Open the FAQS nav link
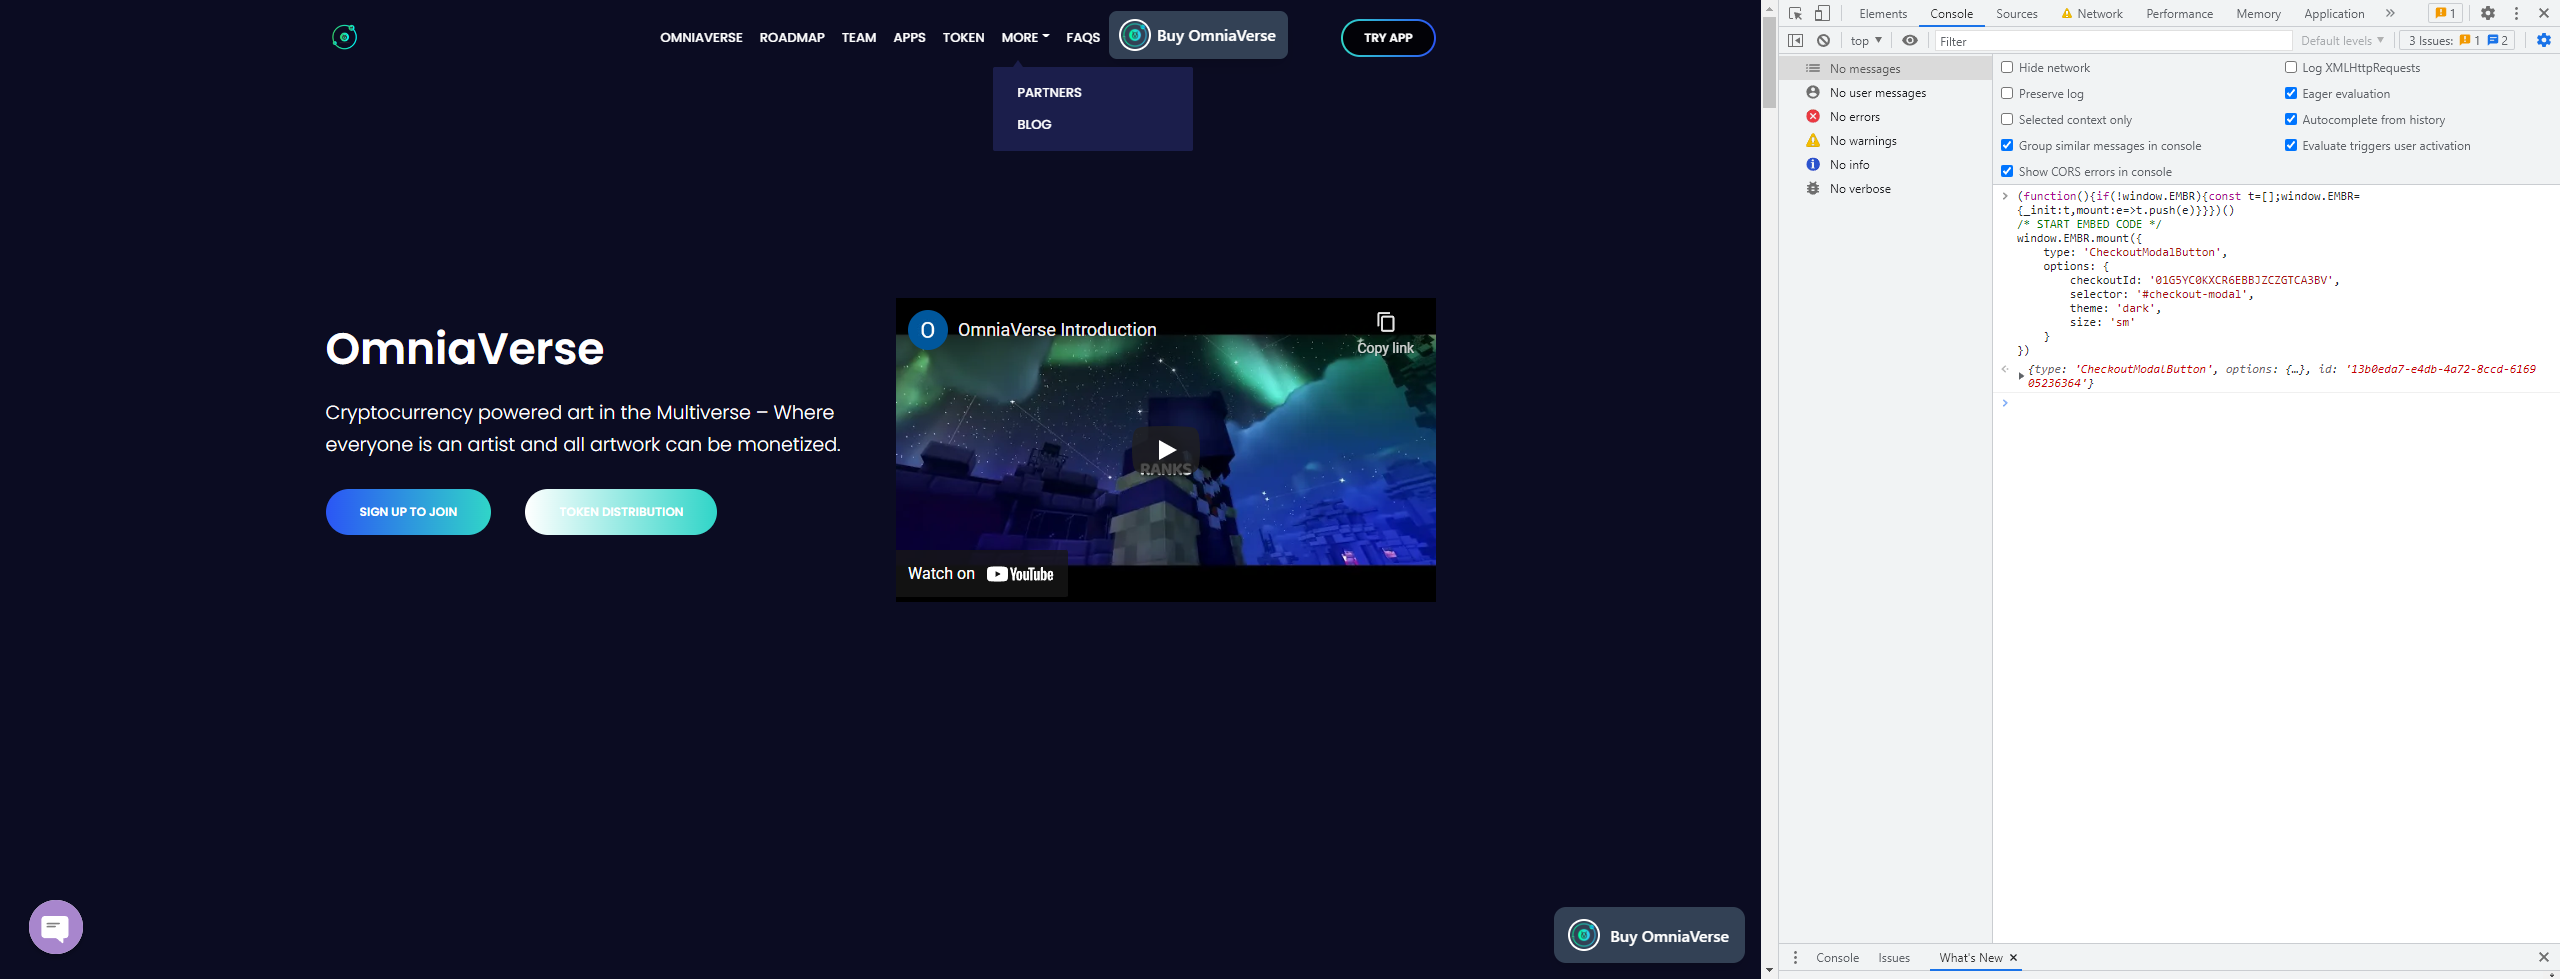The image size is (2560, 979). 1083,37
